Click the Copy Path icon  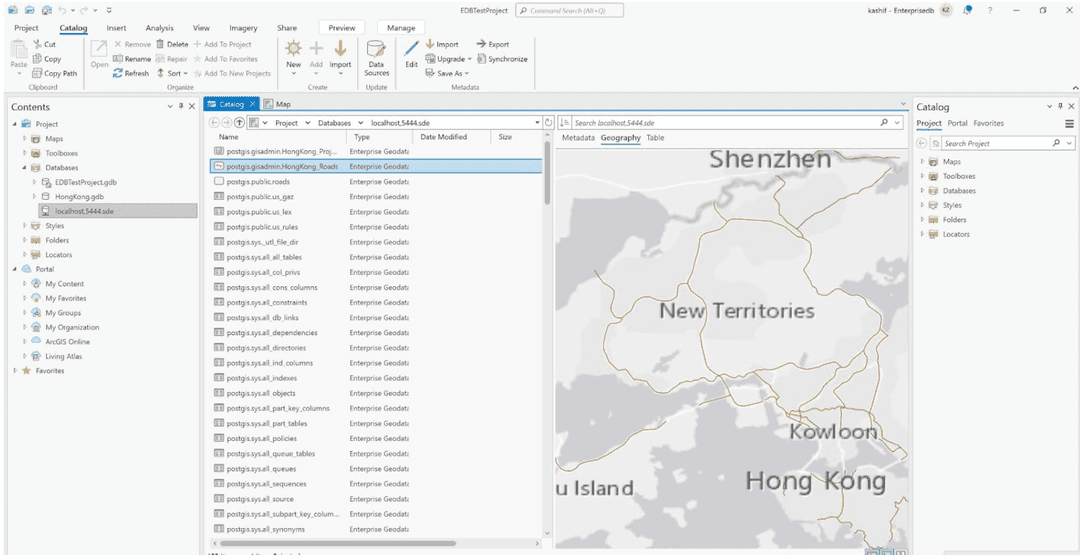(x=37, y=73)
